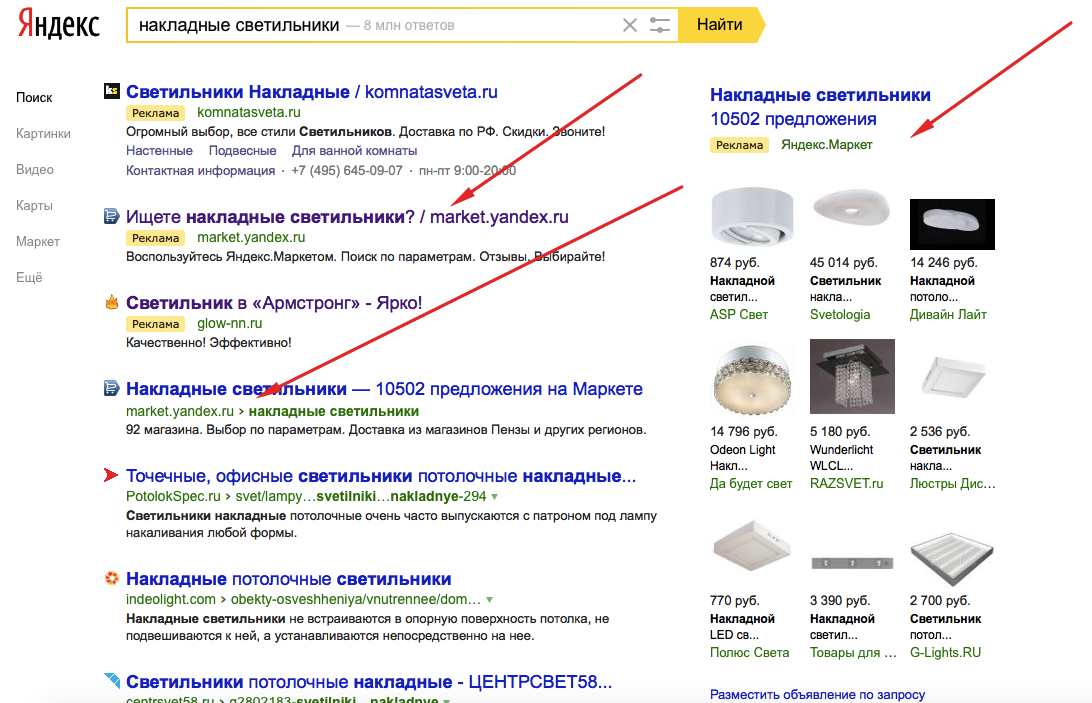Switch to Видео search

pos(35,169)
